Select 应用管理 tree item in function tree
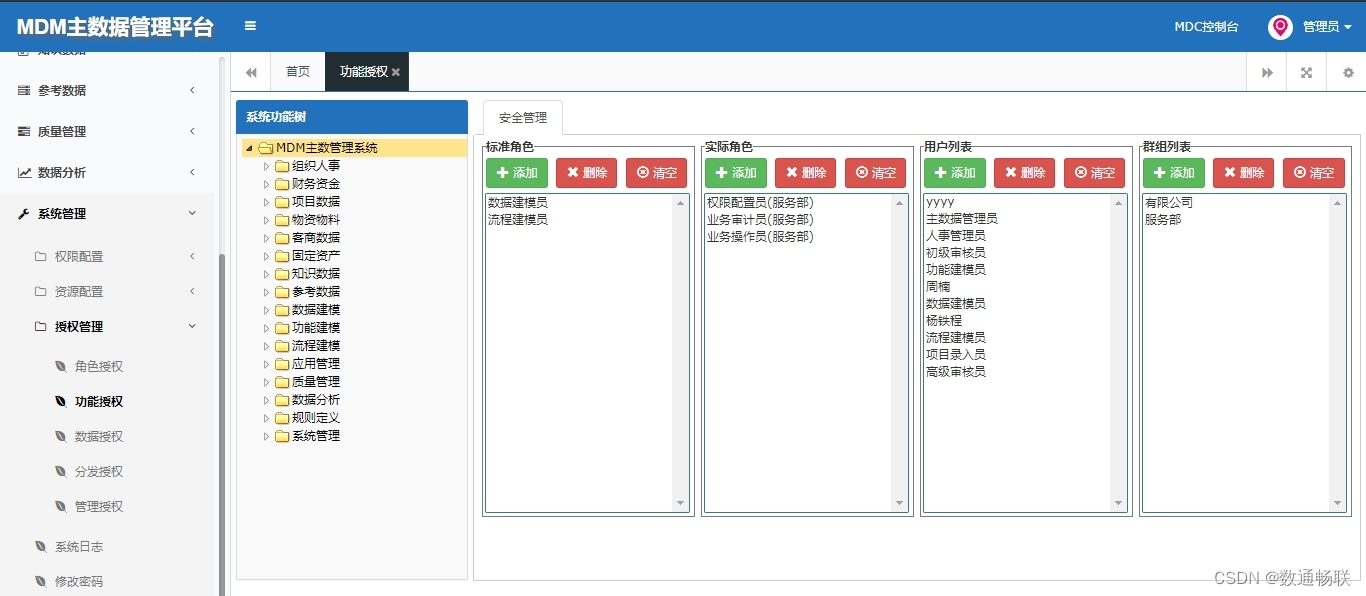 (x=316, y=364)
